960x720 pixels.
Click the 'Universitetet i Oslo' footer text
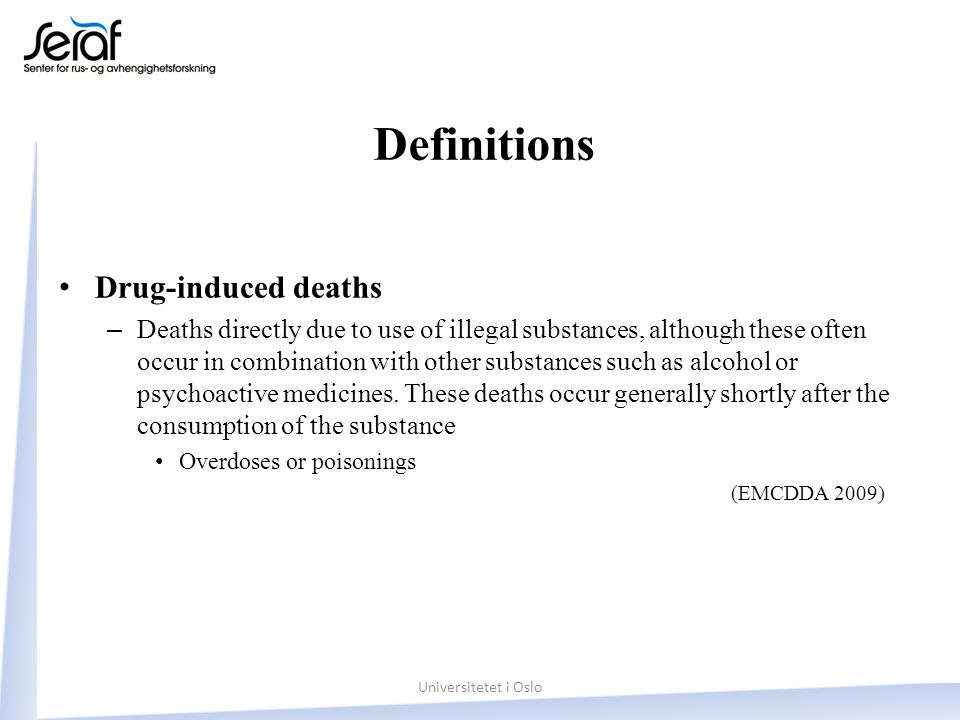point(480,687)
